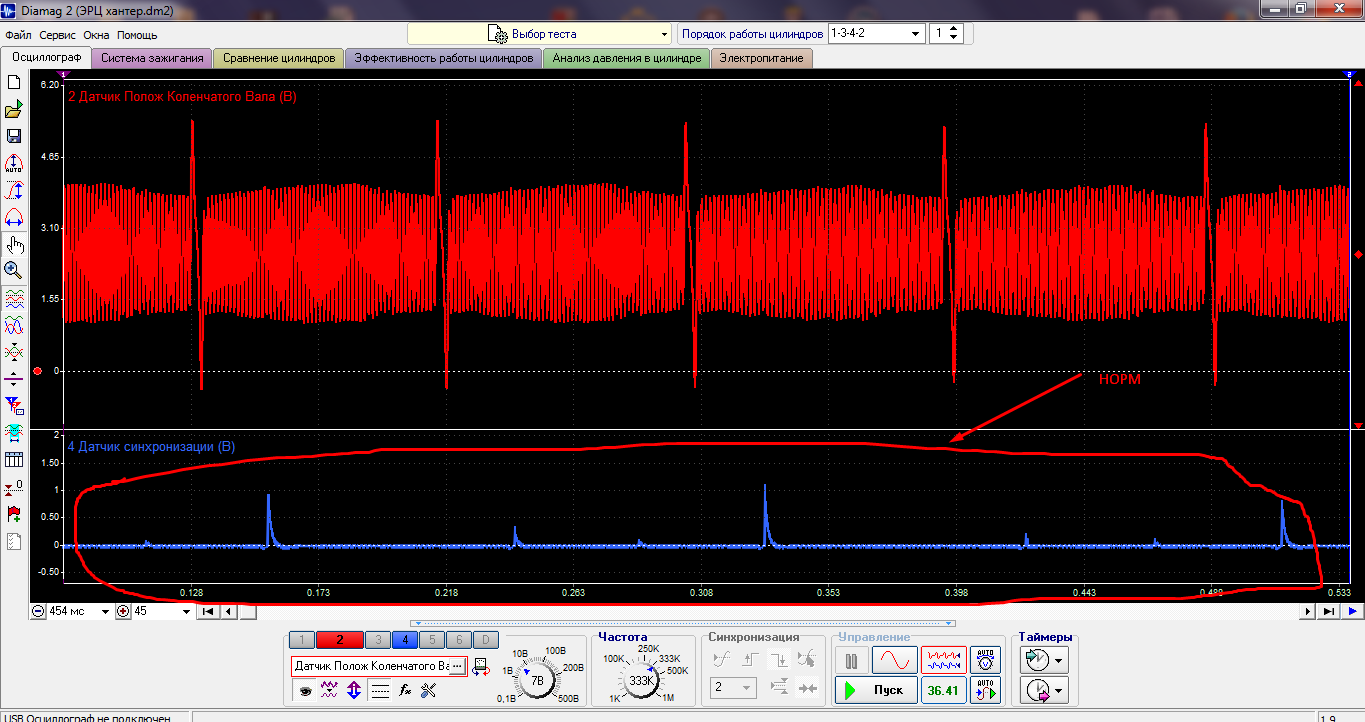
Task: Switch to Эффективность работы цилиндров tab
Action: [x=444, y=58]
